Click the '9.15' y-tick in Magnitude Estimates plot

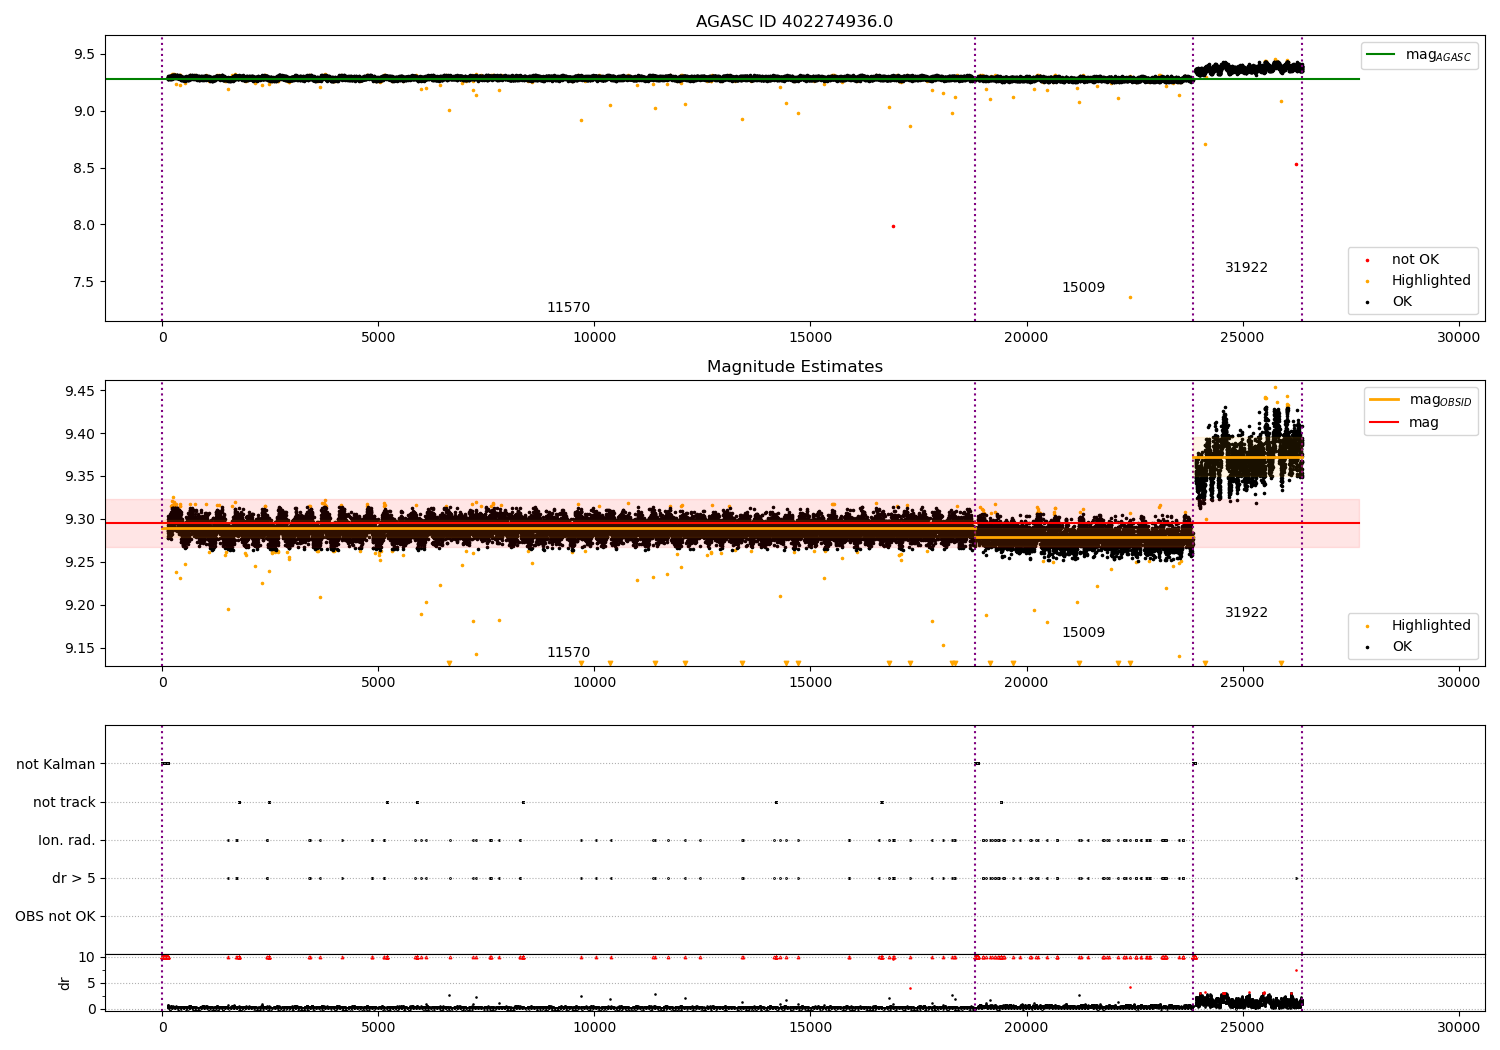pyautogui.click(x=80, y=648)
